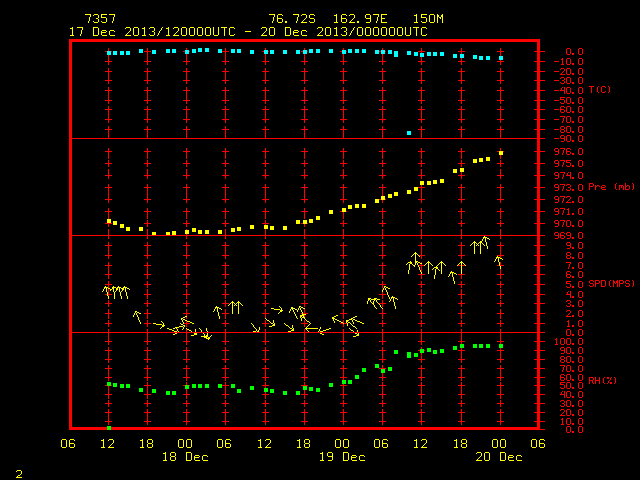Screen dimensions: 640x480
Task: Click the green RH point at 0.0
Action: click(x=109, y=428)
